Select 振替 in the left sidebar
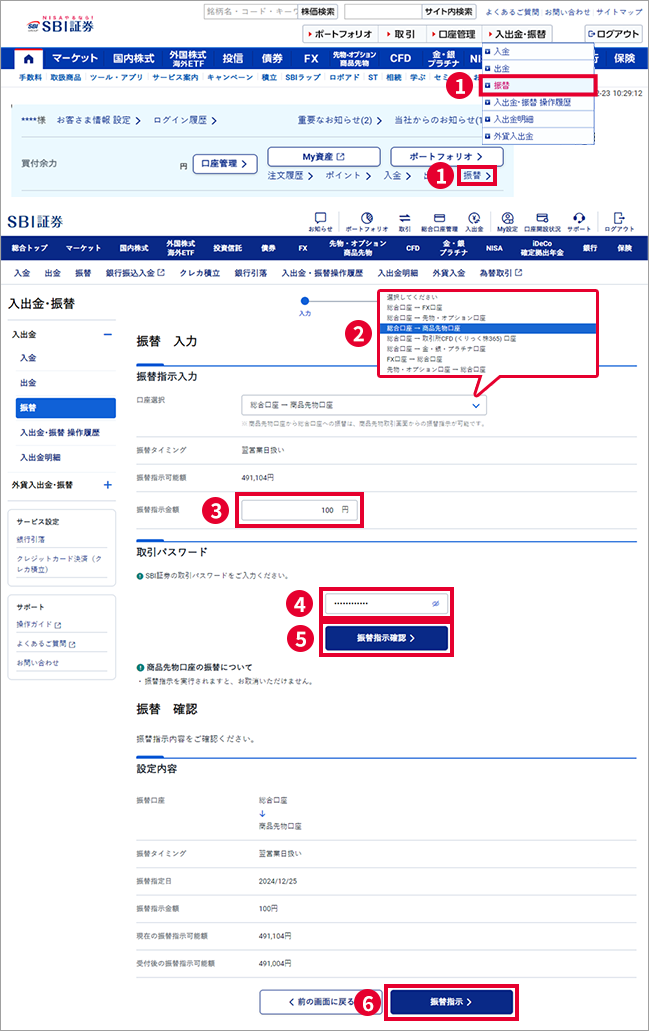 (x=66, y=408)
